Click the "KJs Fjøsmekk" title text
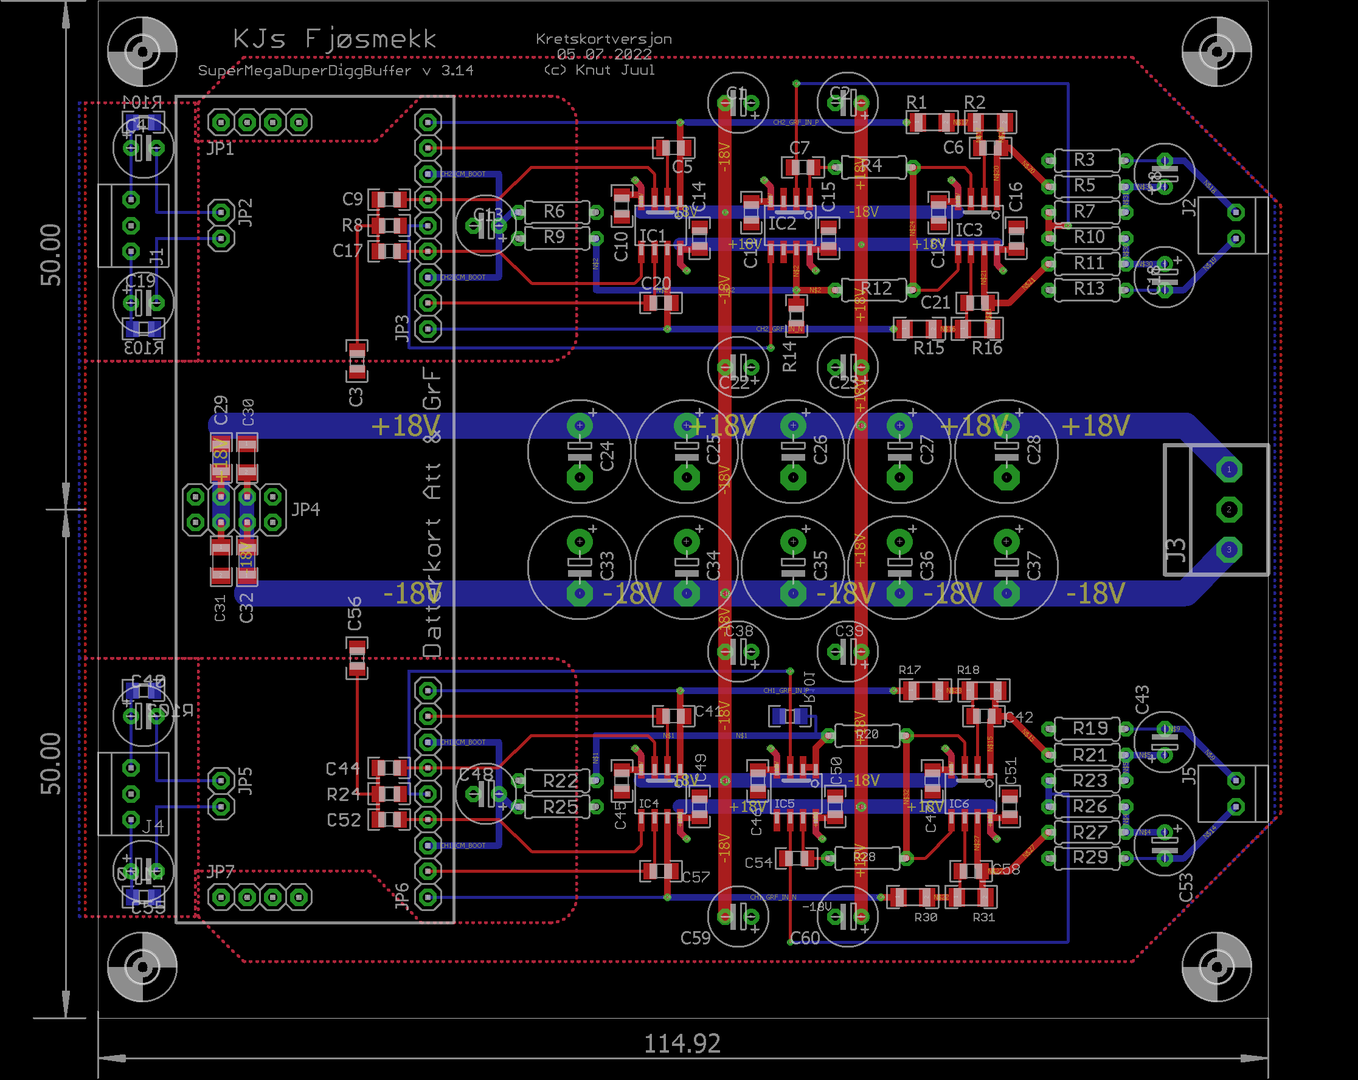Viewport: 1358px width, 1080px height. click(x=335, y=39)
